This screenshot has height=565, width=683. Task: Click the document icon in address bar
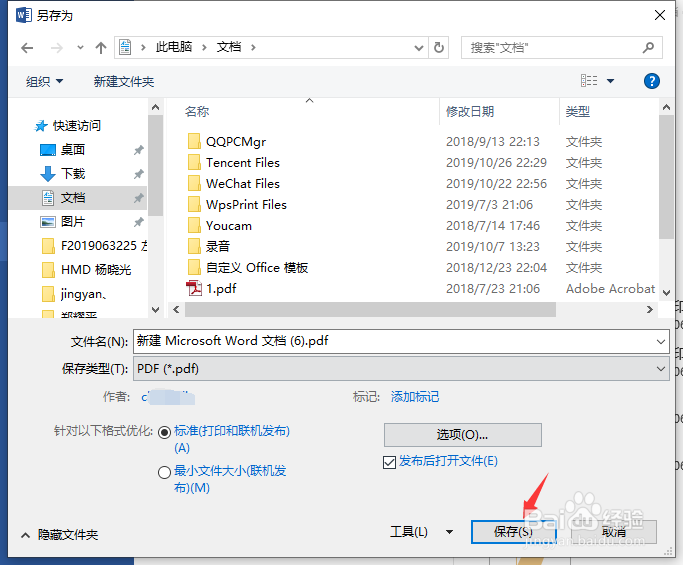point(125,47)
